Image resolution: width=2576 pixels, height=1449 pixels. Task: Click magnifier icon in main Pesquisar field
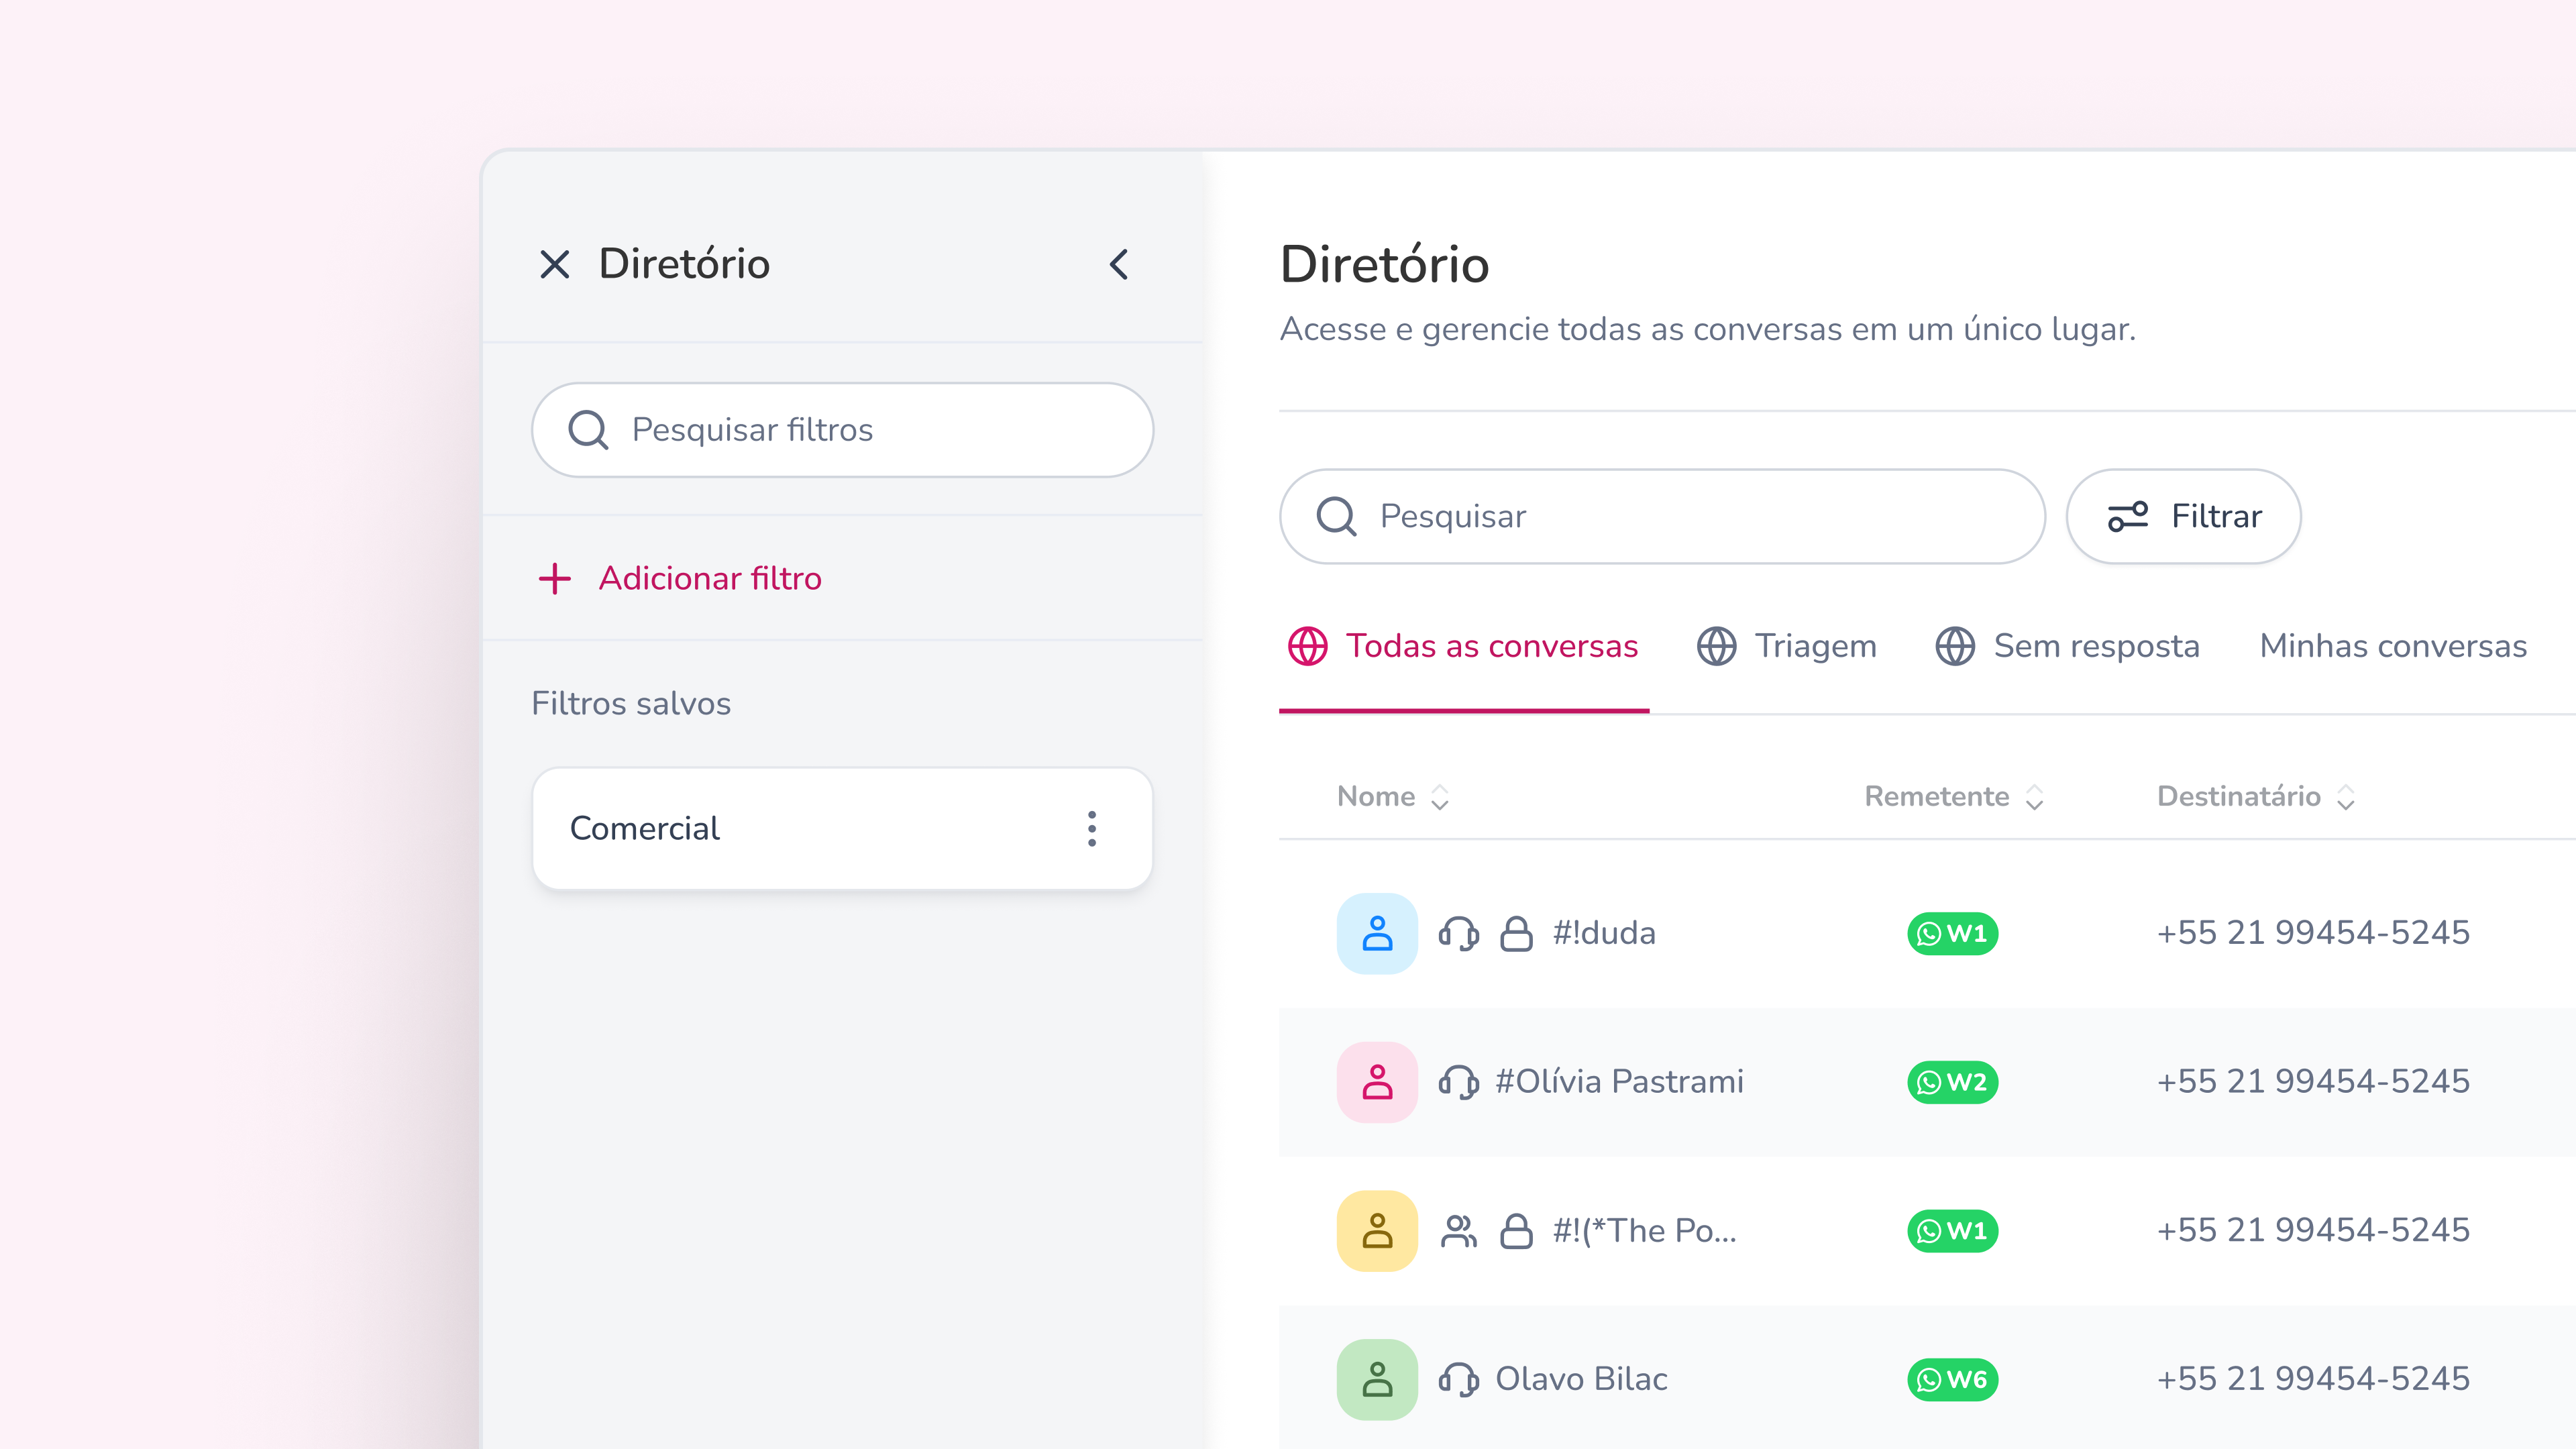tap(1336, 516)
